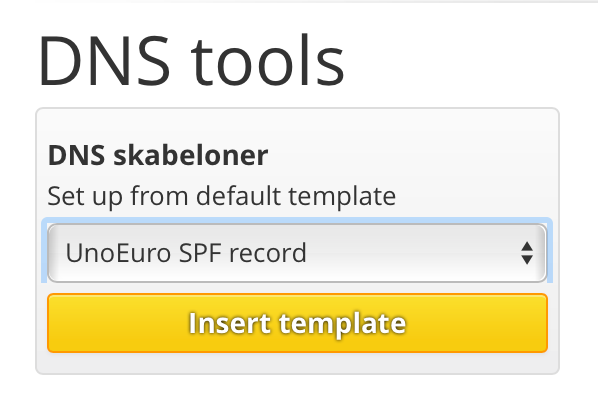Expand the default template combo box
The image size is (598, 400).
[x=297, y=253]
